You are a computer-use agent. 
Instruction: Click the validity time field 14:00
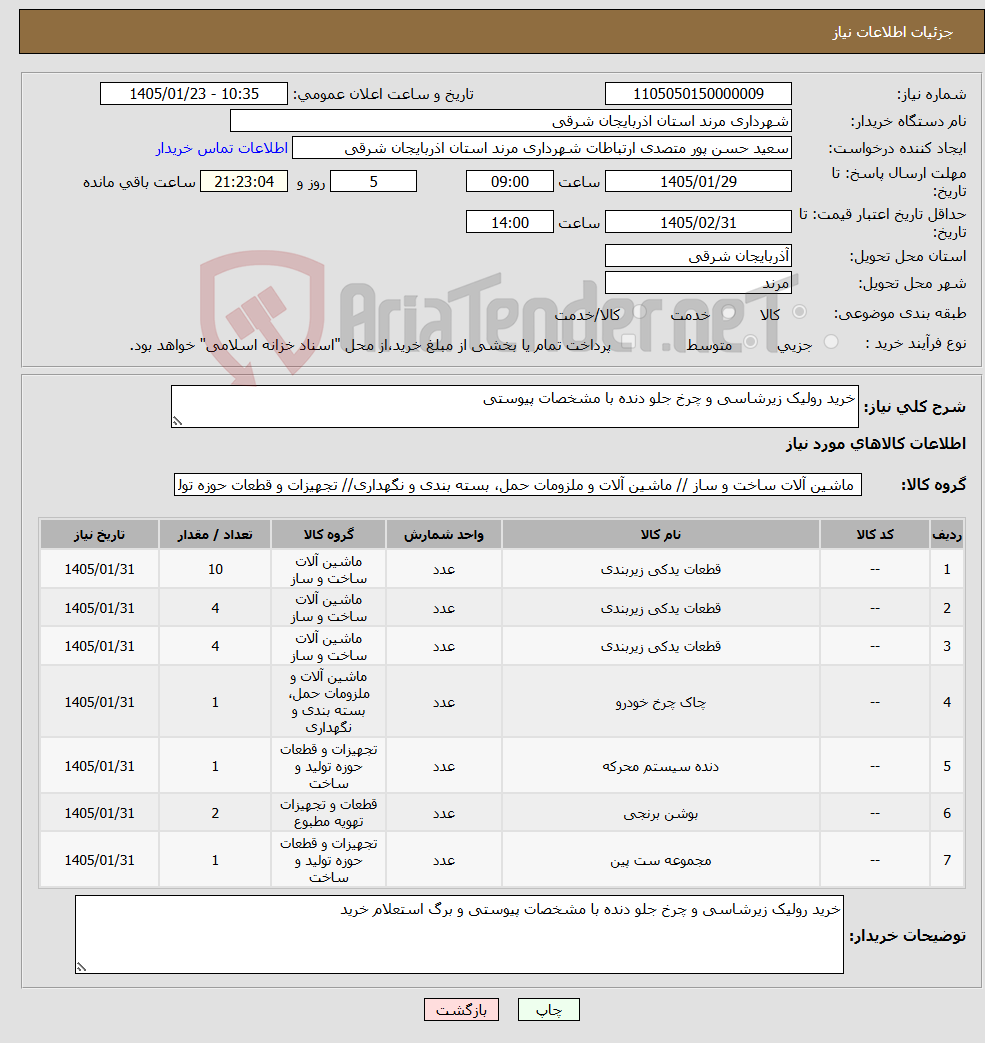click(x=509, y=222)
